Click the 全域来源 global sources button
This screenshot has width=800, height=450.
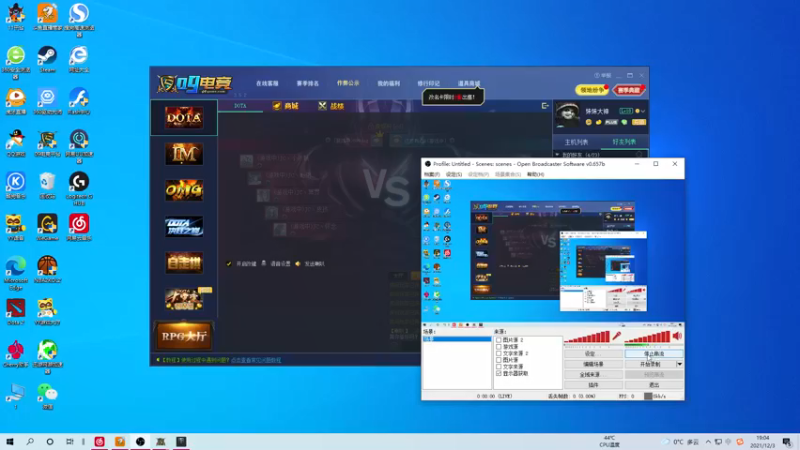click(593, 374)
